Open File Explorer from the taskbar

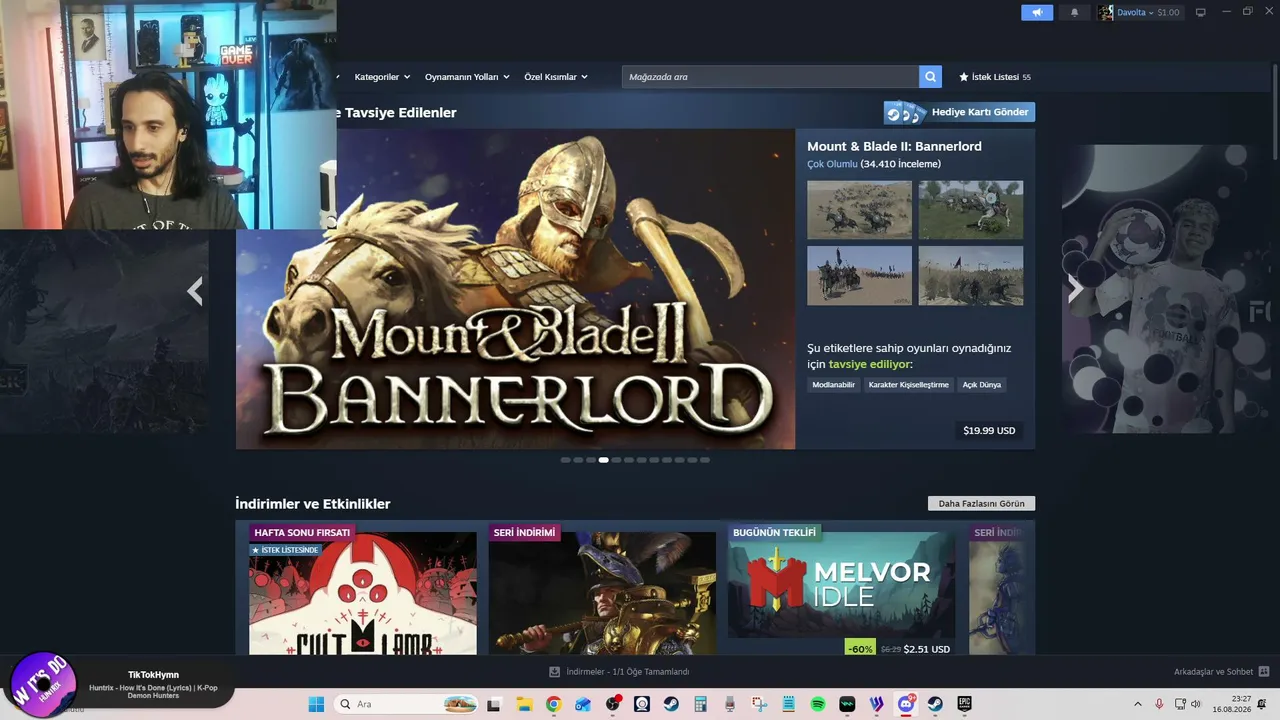pyautogui.click(x=524, y=704)
